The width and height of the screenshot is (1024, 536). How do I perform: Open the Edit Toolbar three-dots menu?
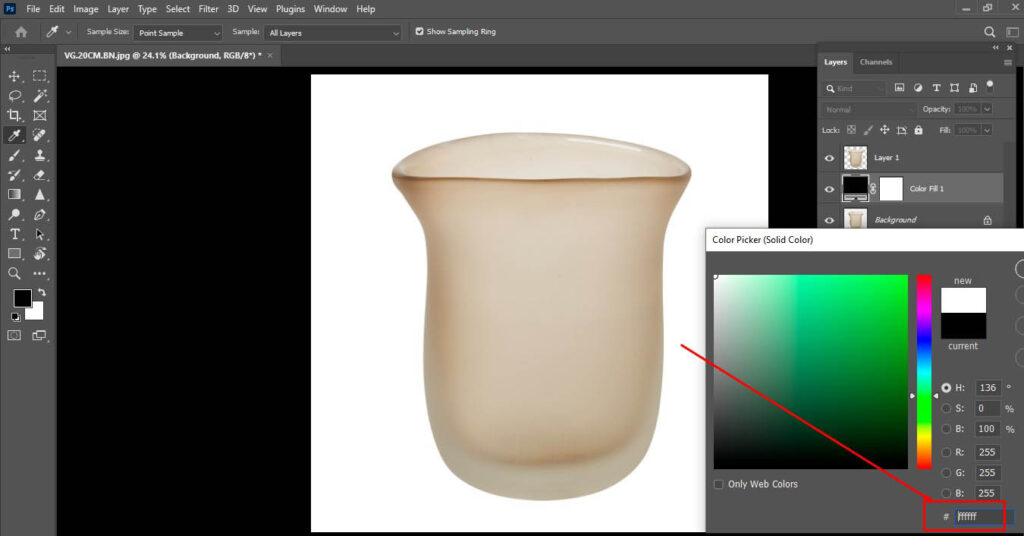[x=40, y=274]
